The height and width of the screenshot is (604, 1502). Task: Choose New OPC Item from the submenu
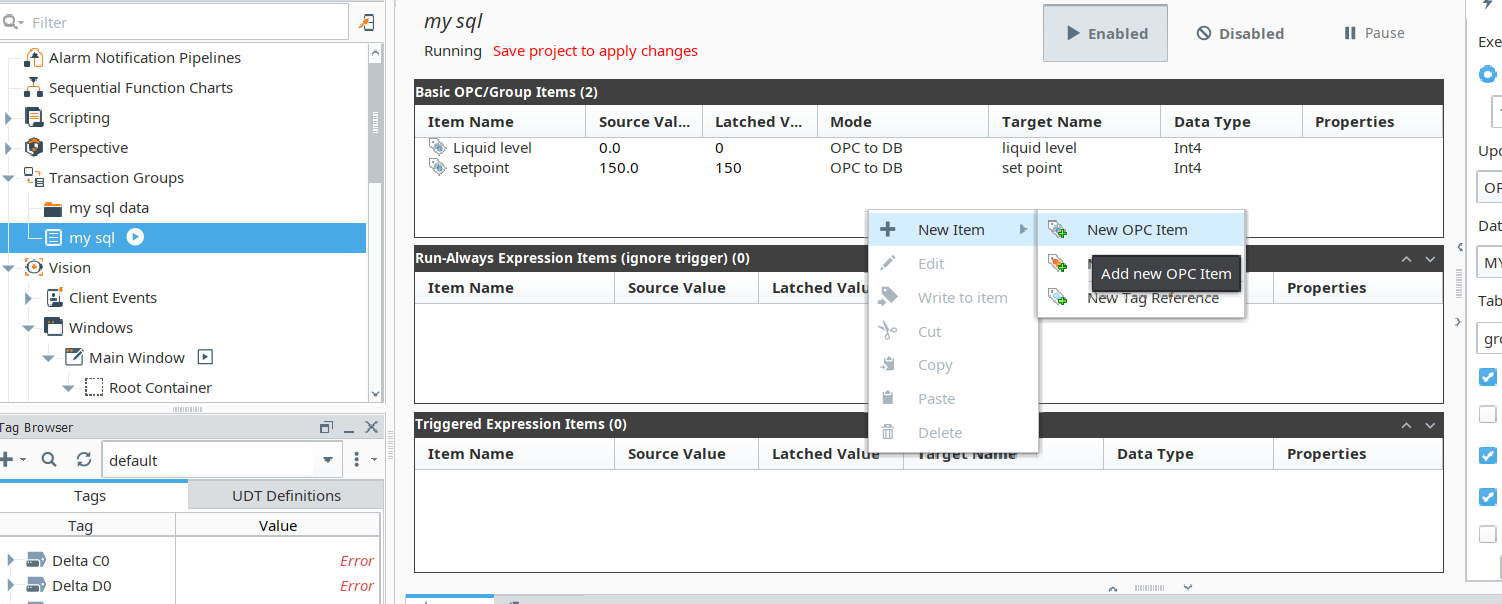click(x=1136, y=229)
